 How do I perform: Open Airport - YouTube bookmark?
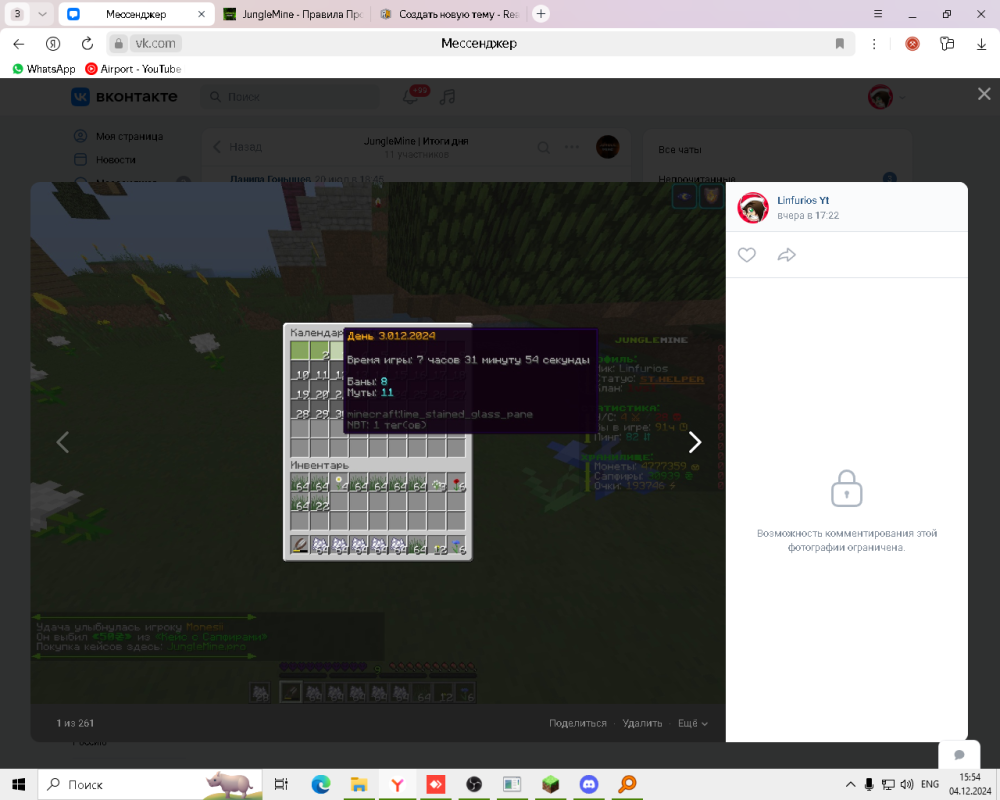pyautogui.click(x=133, y=69)
